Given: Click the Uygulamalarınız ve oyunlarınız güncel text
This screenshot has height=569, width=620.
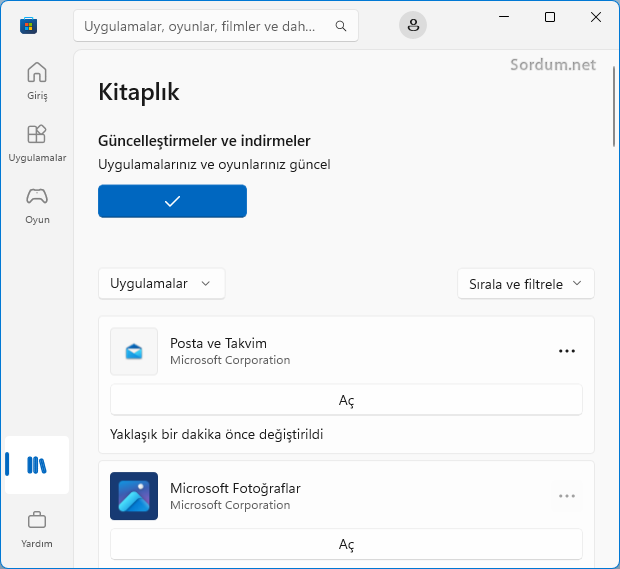Looking at the screenshot, I should coord(214,164).
